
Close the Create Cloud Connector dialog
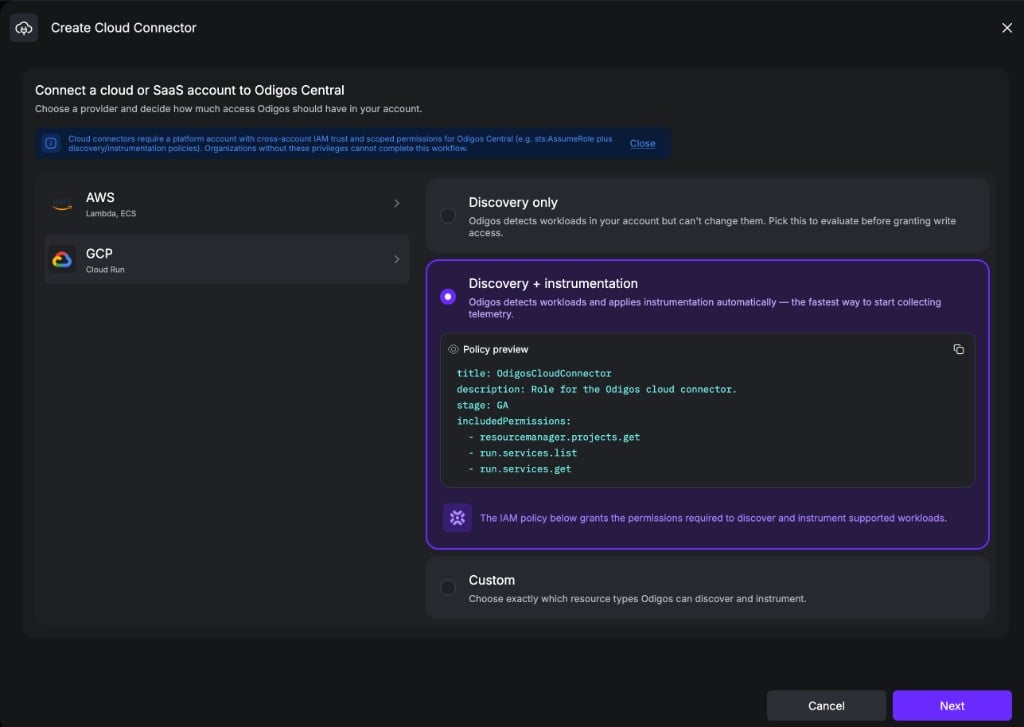(x=1006, y=28)
